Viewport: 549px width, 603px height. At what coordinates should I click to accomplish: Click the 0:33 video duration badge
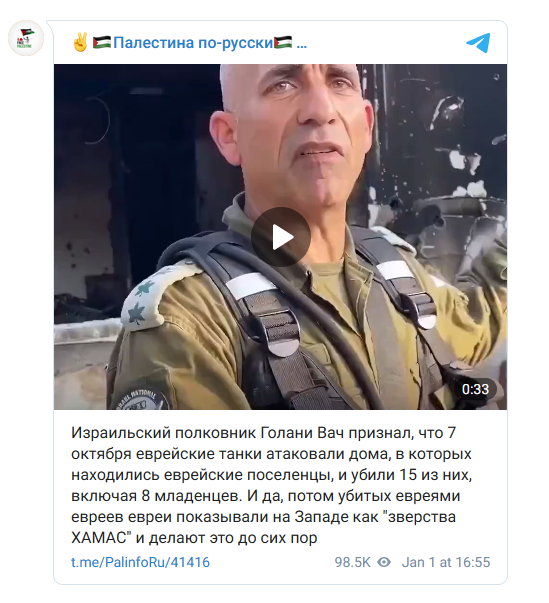point(475,389)
